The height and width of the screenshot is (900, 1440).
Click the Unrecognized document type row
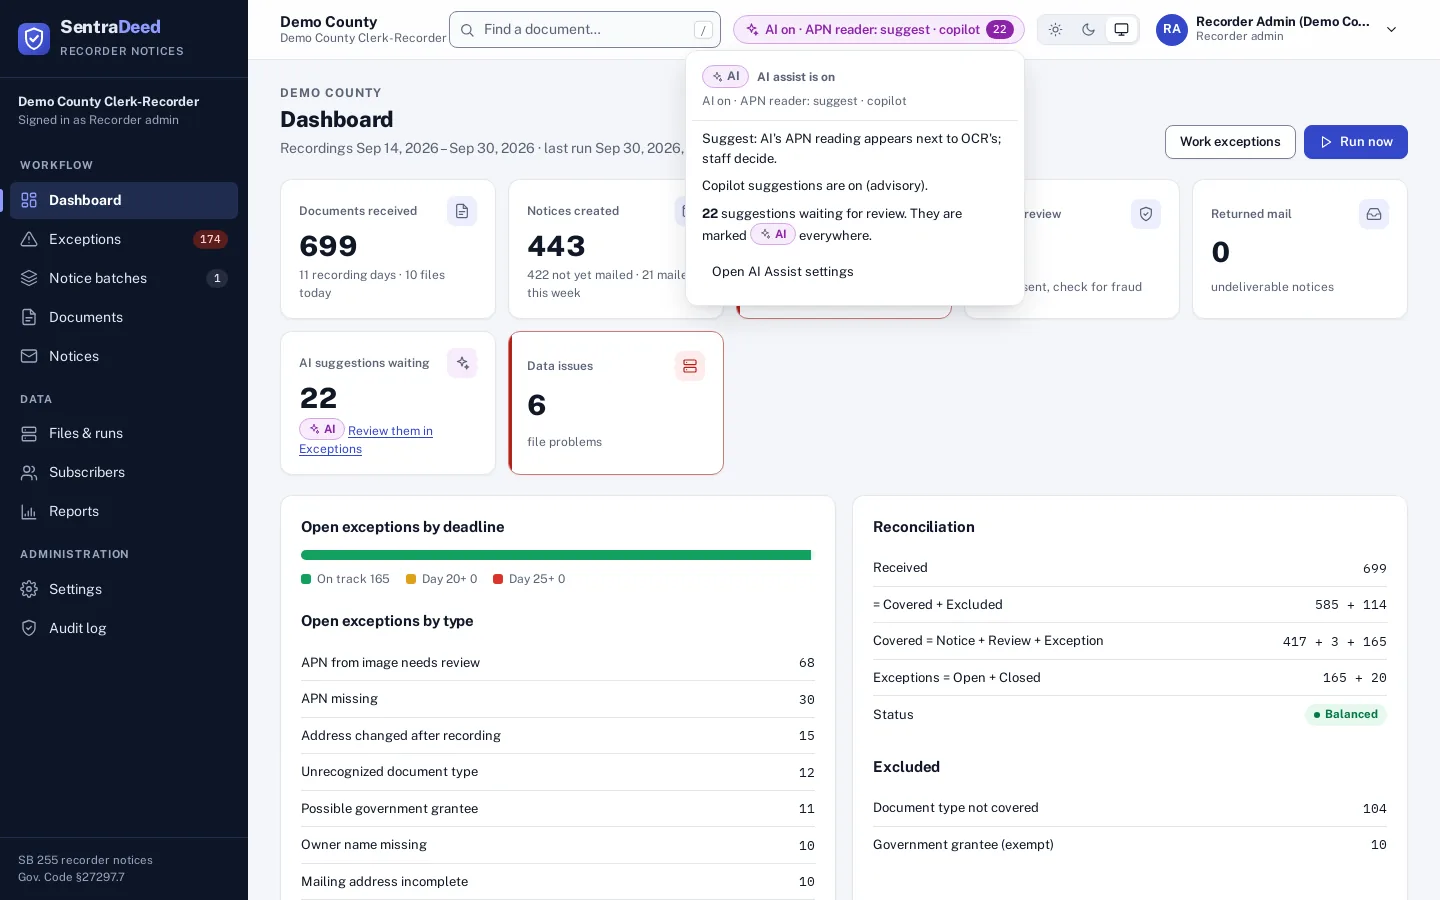click(x=558, y=772)
